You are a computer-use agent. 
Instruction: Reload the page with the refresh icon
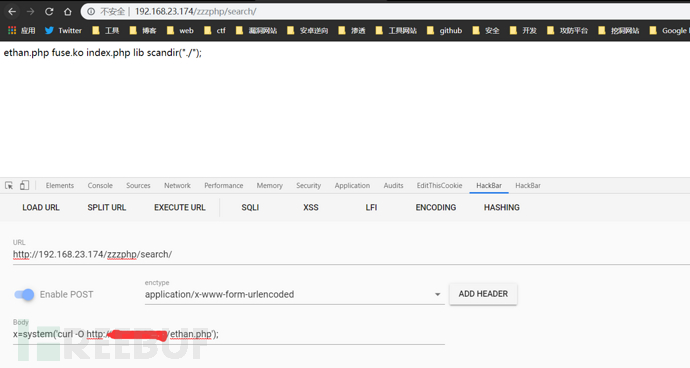[x=49, y=11]
